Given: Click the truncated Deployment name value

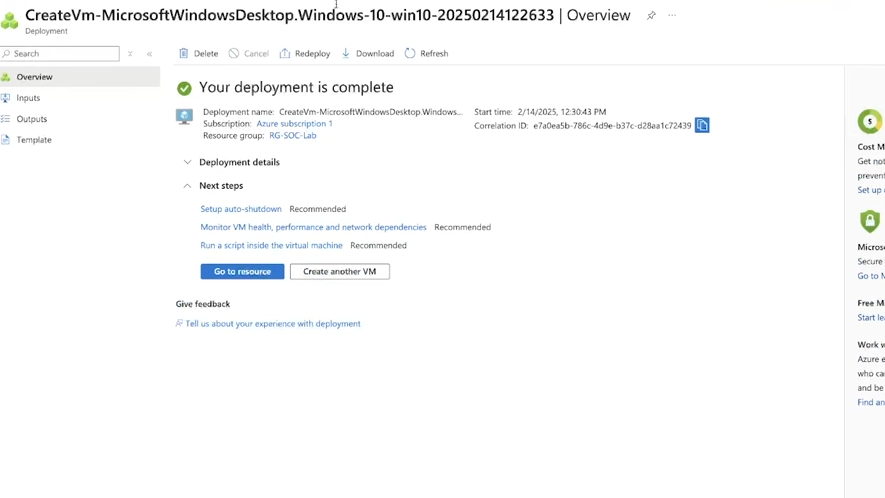Looking at the screenshot, I should click(x=371, y=112).
